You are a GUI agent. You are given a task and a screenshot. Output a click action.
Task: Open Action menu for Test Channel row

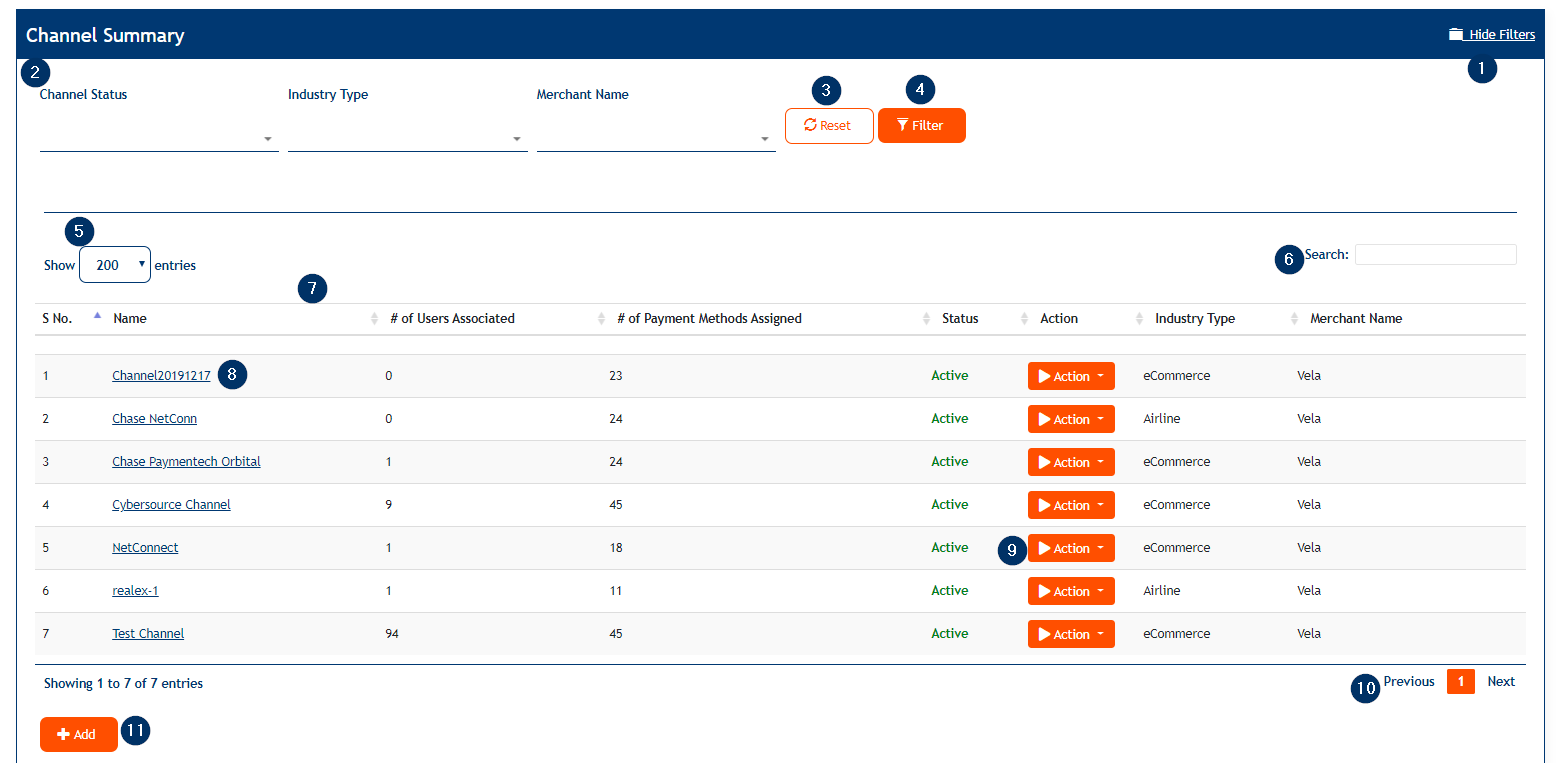point(1071,634)
